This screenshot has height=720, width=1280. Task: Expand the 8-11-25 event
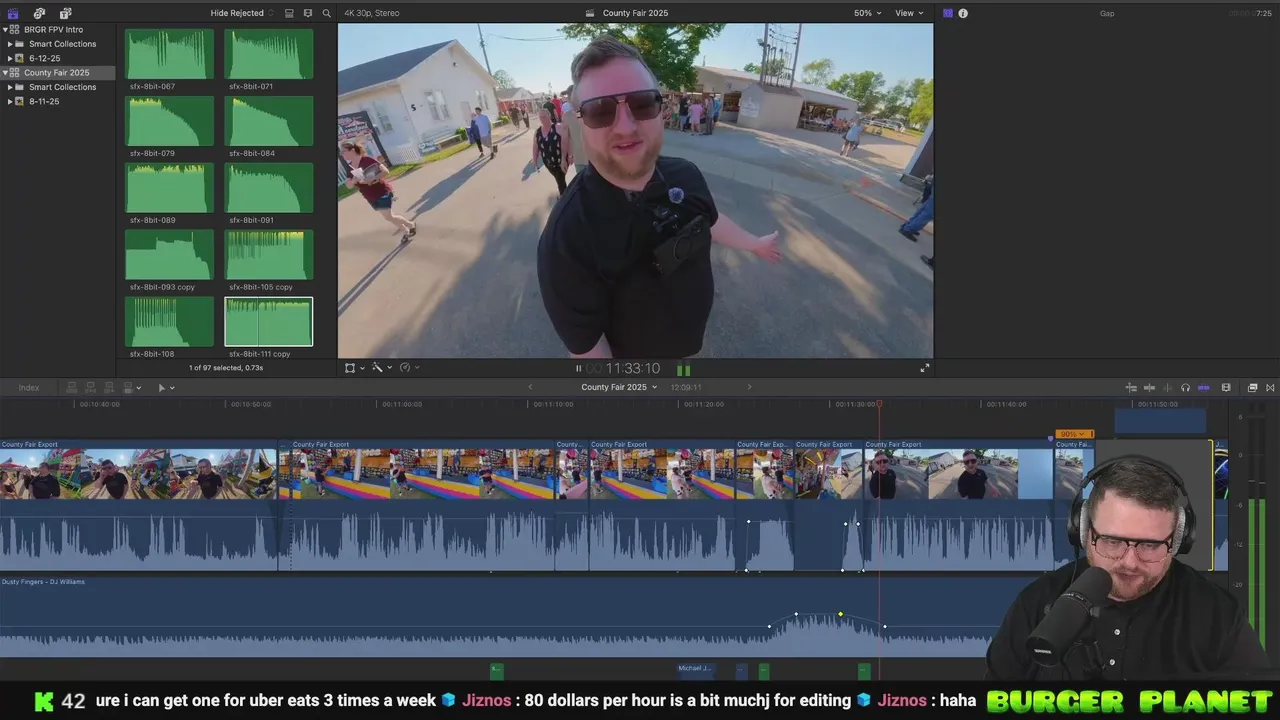[10, 101]
